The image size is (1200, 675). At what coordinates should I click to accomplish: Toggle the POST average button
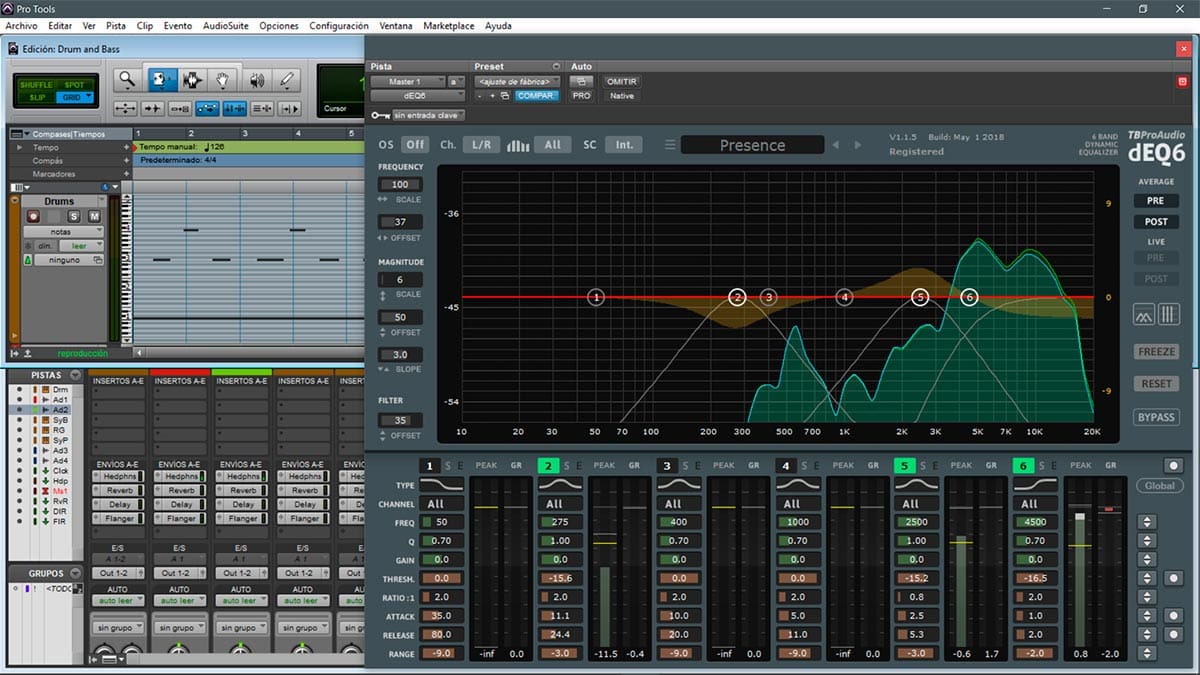1156,222
